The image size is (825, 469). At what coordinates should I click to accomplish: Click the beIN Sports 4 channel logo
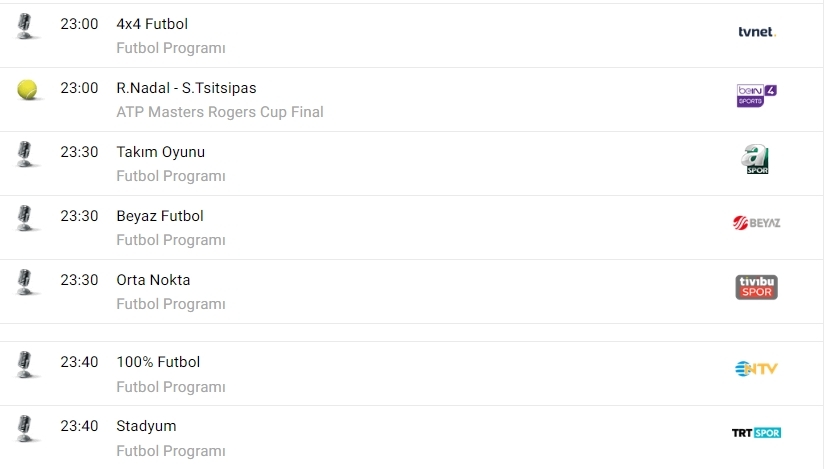tap(756, 96)
